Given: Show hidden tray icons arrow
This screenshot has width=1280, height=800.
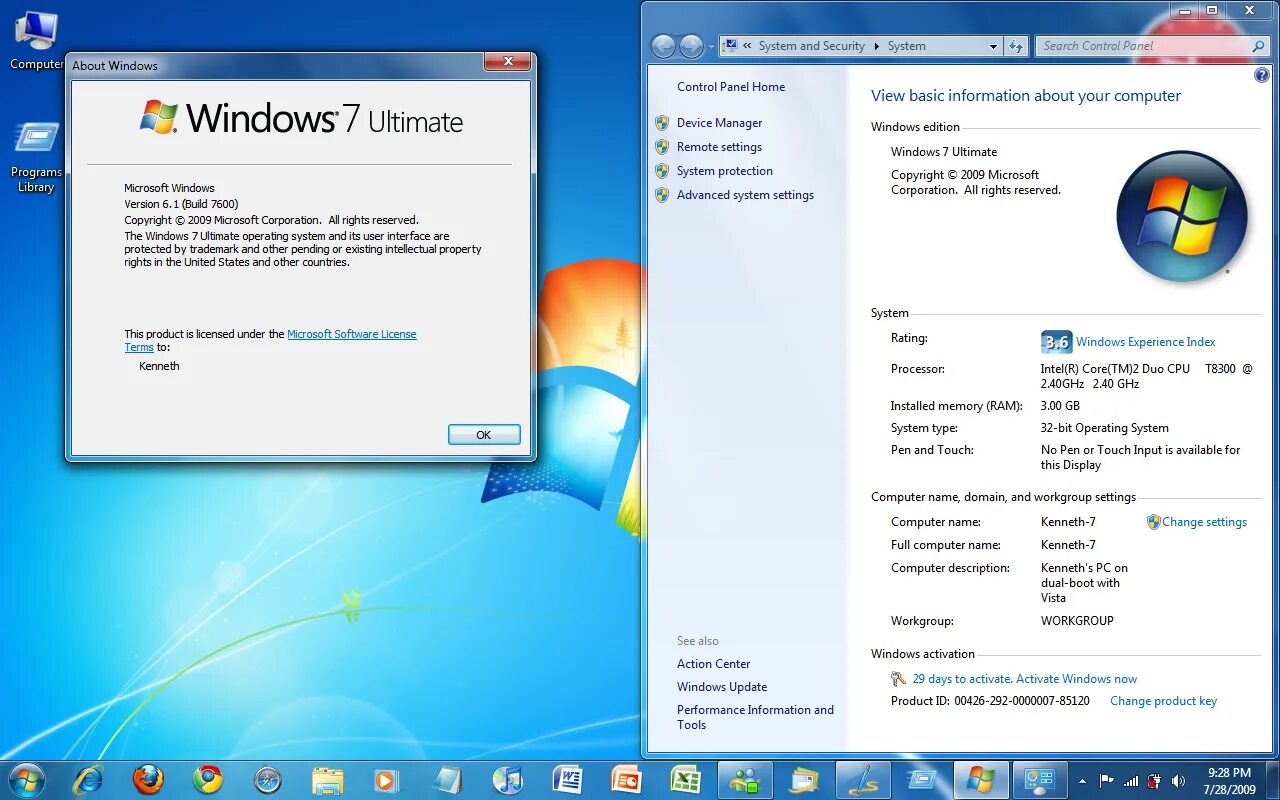Looking at the screenshot, I should point(1082,780).
